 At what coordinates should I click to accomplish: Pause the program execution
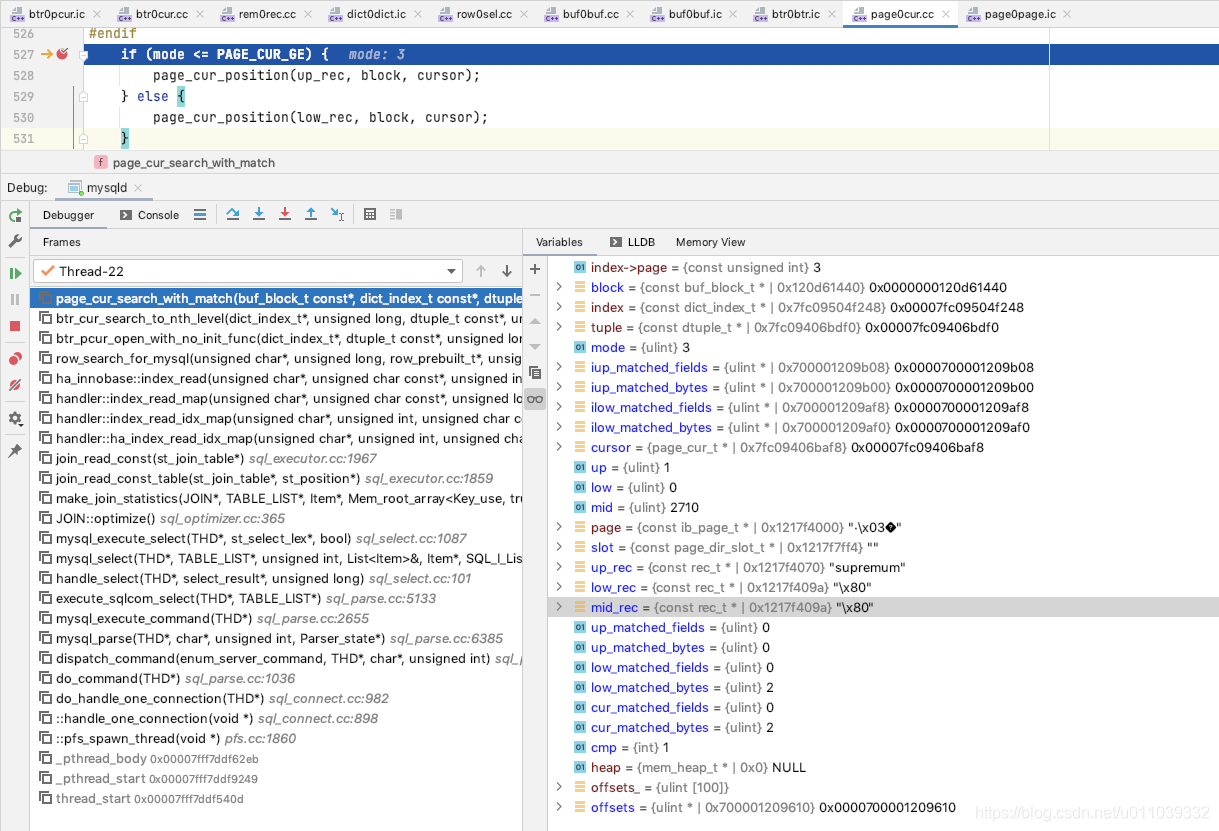(x=15, y=299)
